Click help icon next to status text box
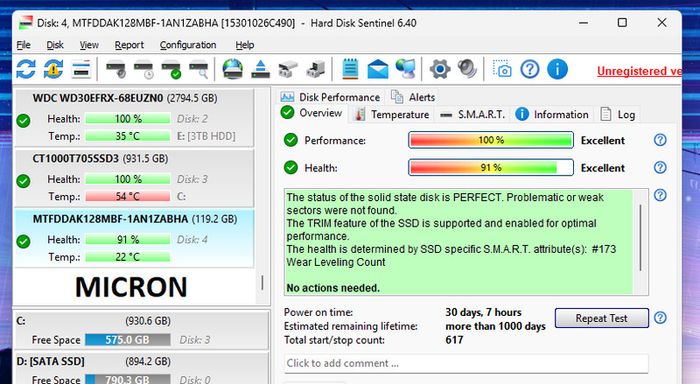The width and height of the screenshot is (700, 384). [x=660, y=195]
